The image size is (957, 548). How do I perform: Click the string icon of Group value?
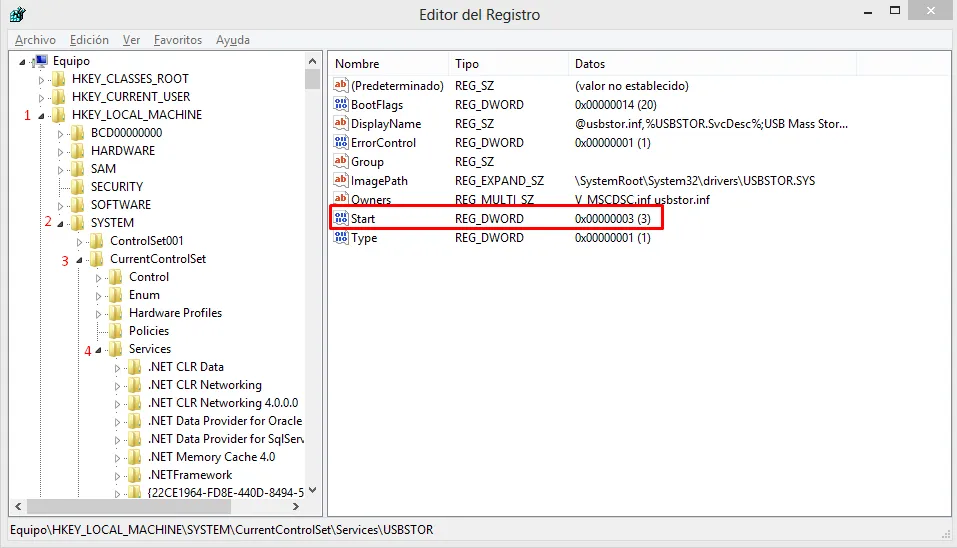(341, 161)
